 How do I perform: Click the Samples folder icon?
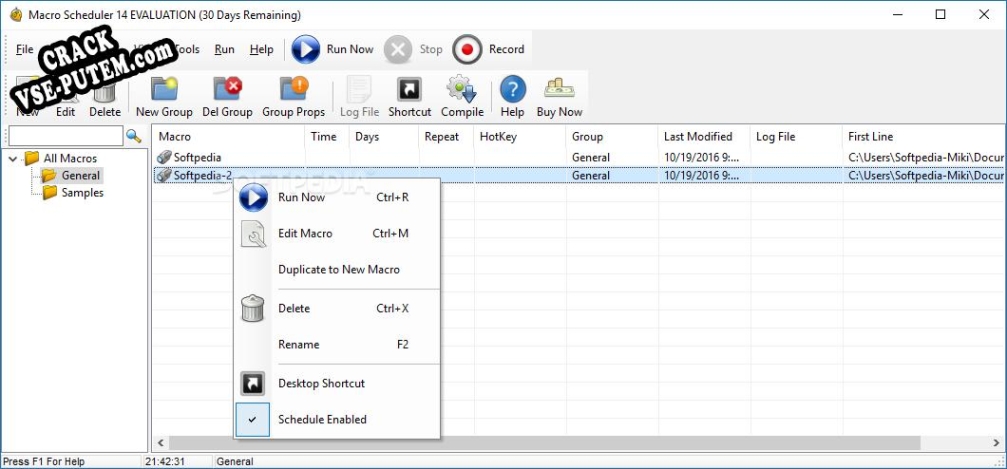50,193
